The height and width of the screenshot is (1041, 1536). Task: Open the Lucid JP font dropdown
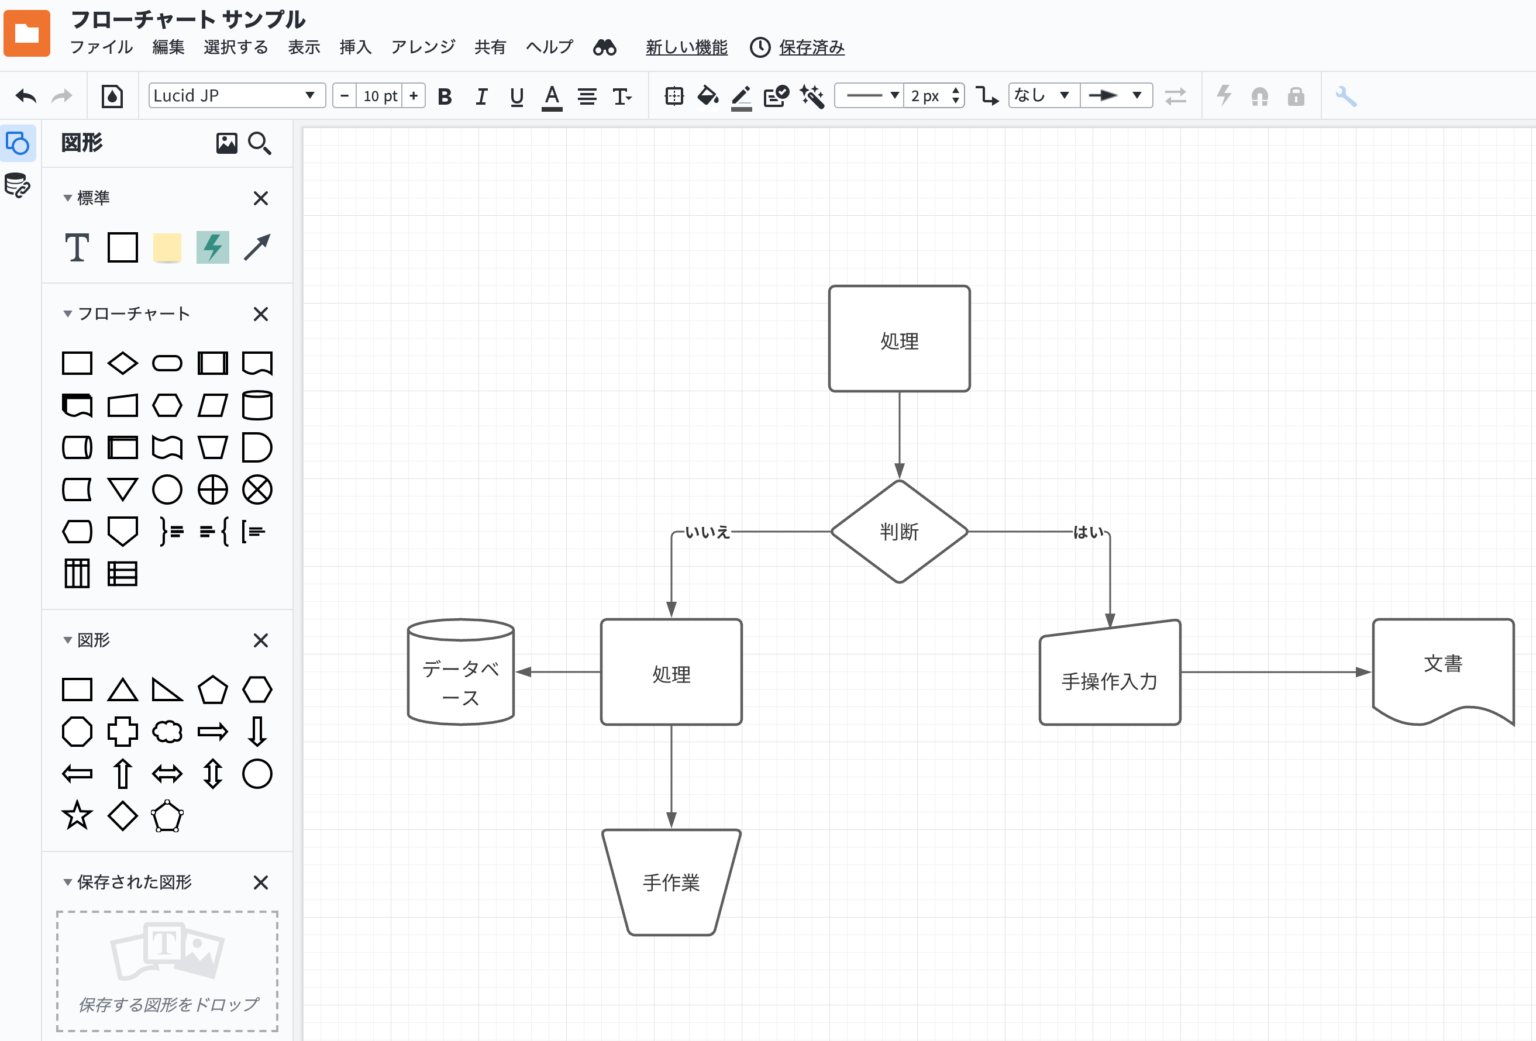[237, 96]
